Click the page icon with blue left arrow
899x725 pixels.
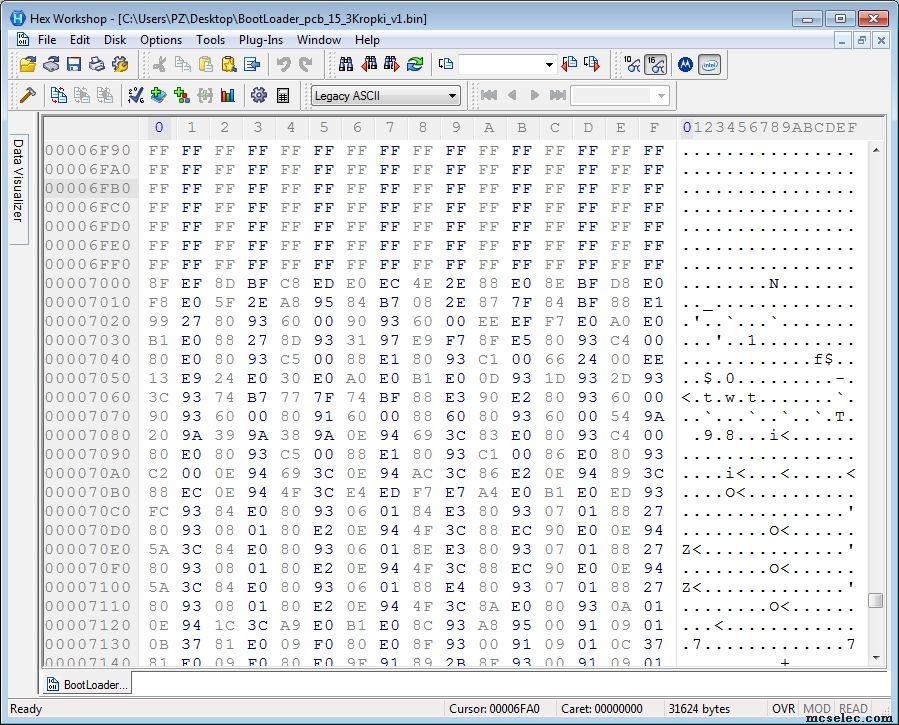(x=252, y=64)
